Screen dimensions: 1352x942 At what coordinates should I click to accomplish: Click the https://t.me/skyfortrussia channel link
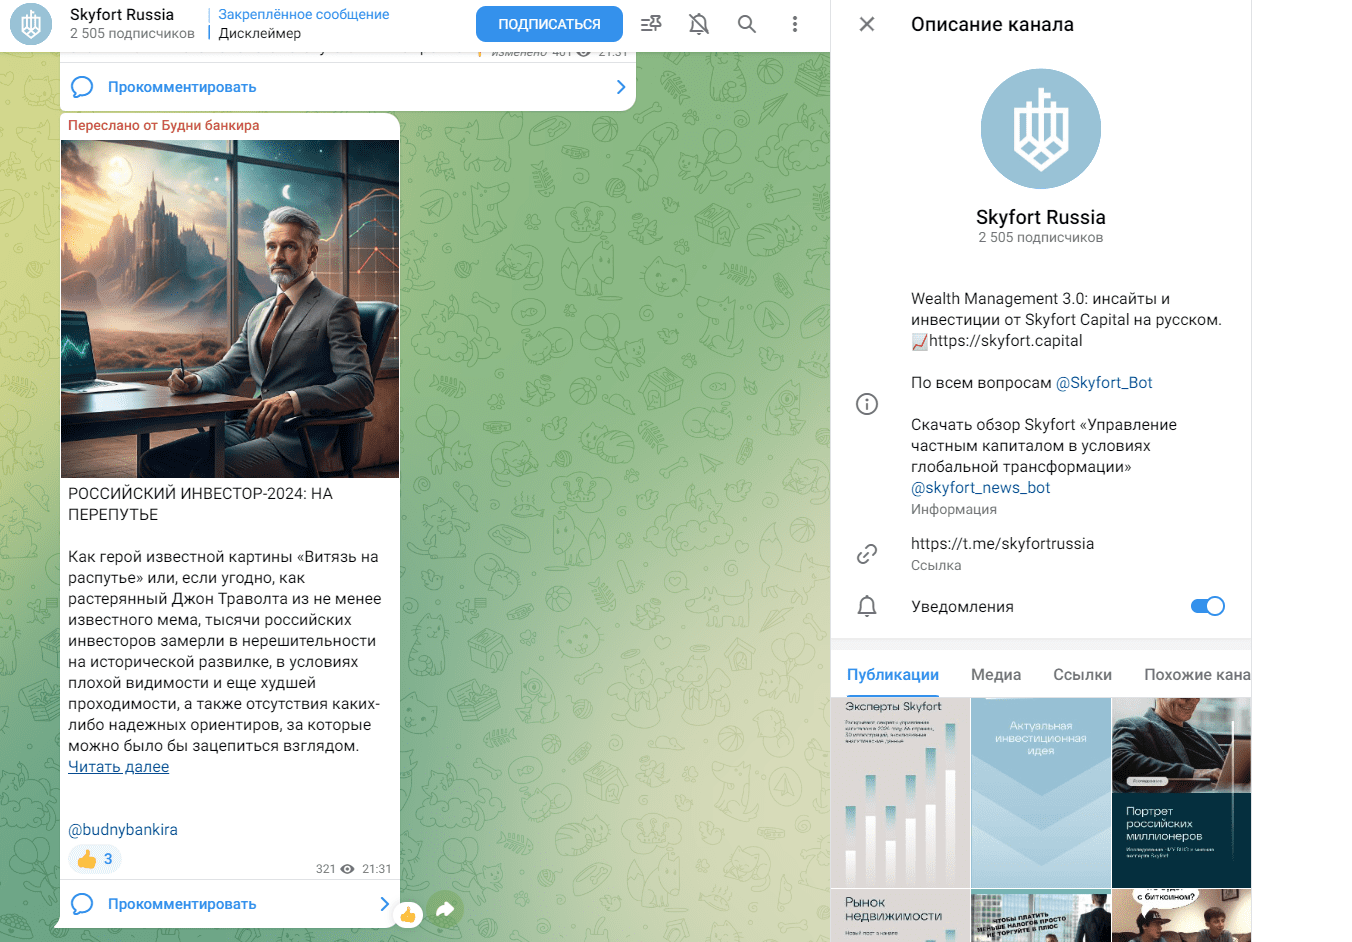coord(1002,544)
